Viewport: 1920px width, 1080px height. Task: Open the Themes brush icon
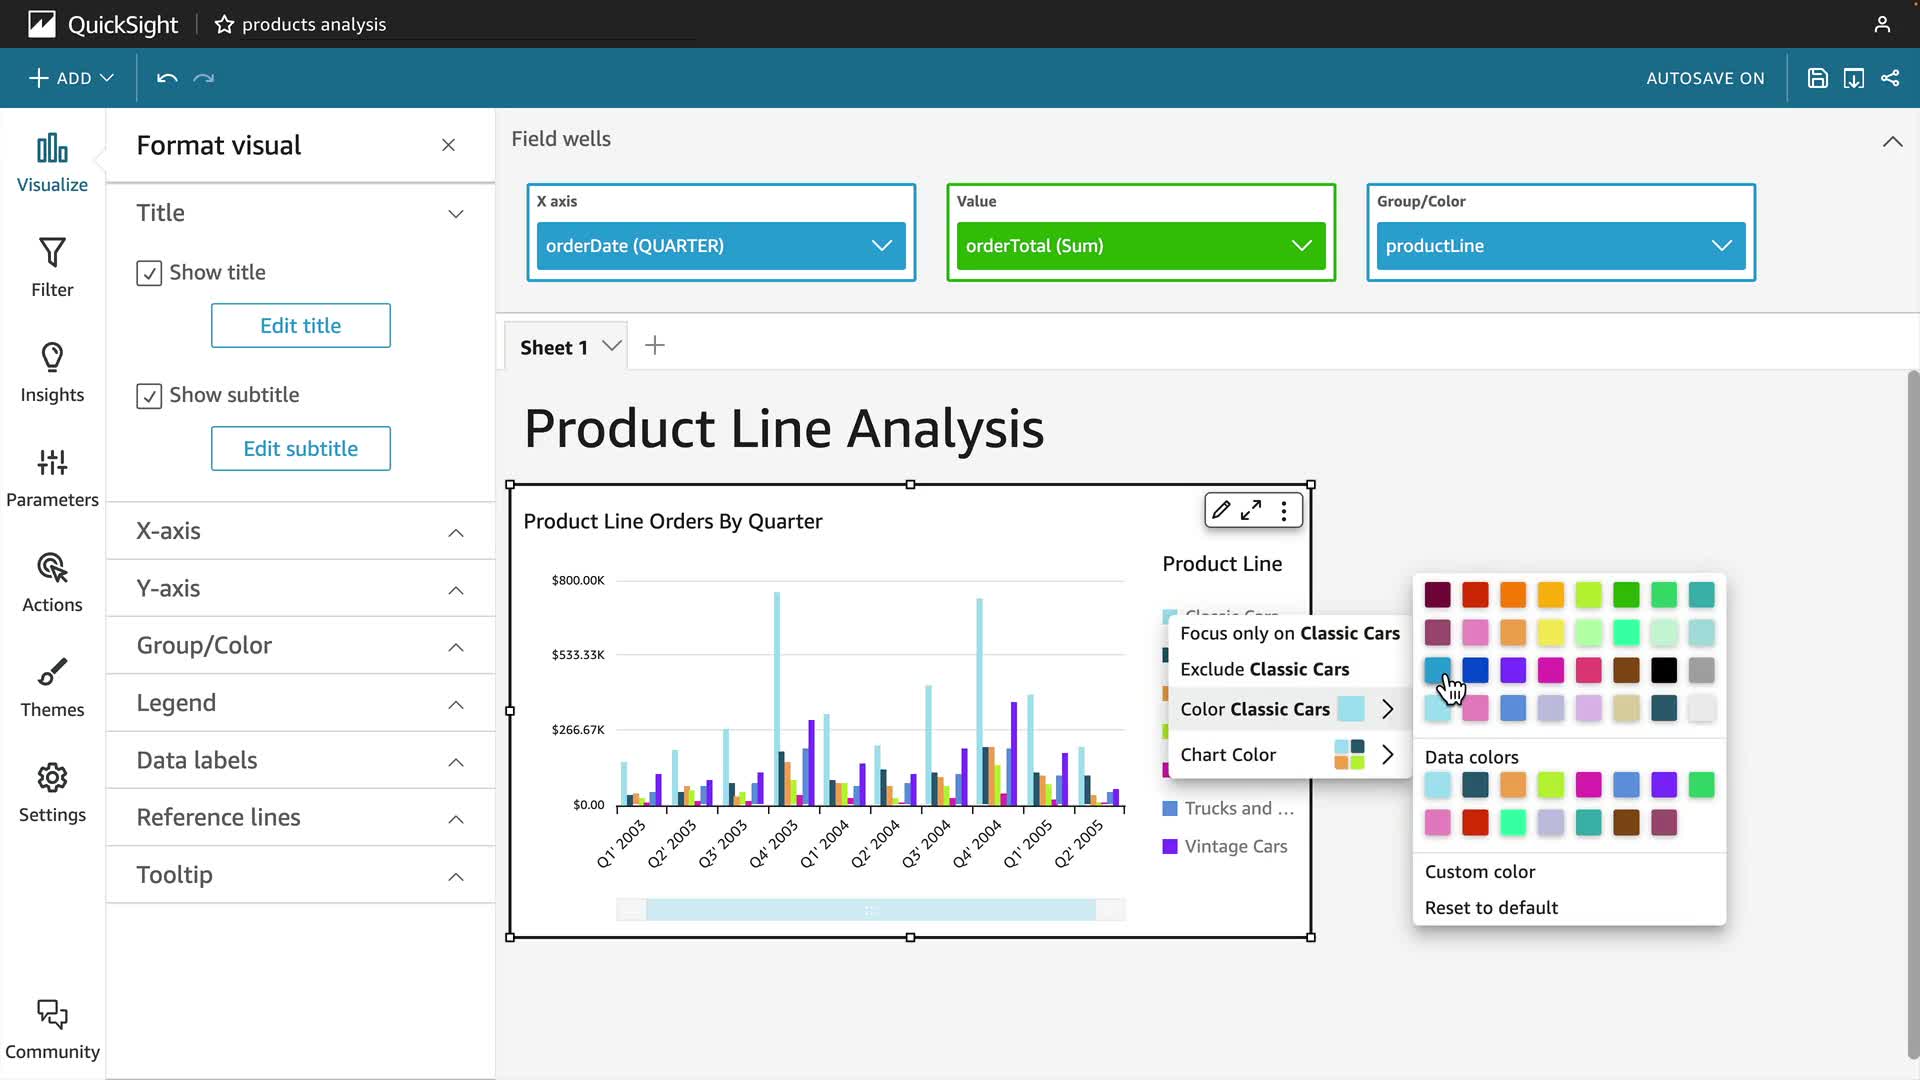coord(52,687)
